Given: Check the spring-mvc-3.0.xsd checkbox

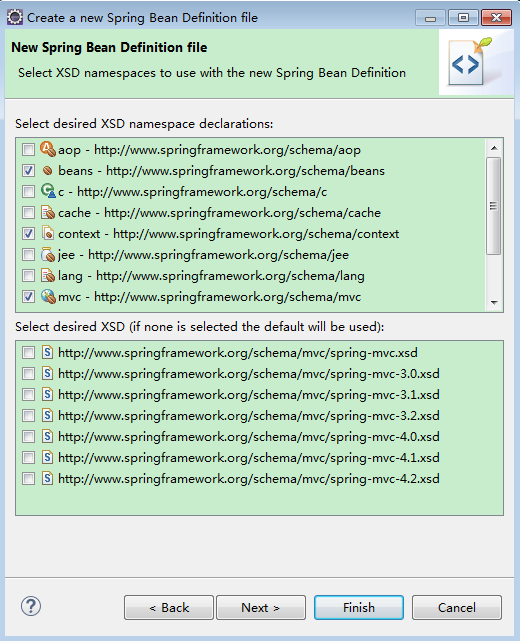Looking at the screenshot, I should (28, 373).
